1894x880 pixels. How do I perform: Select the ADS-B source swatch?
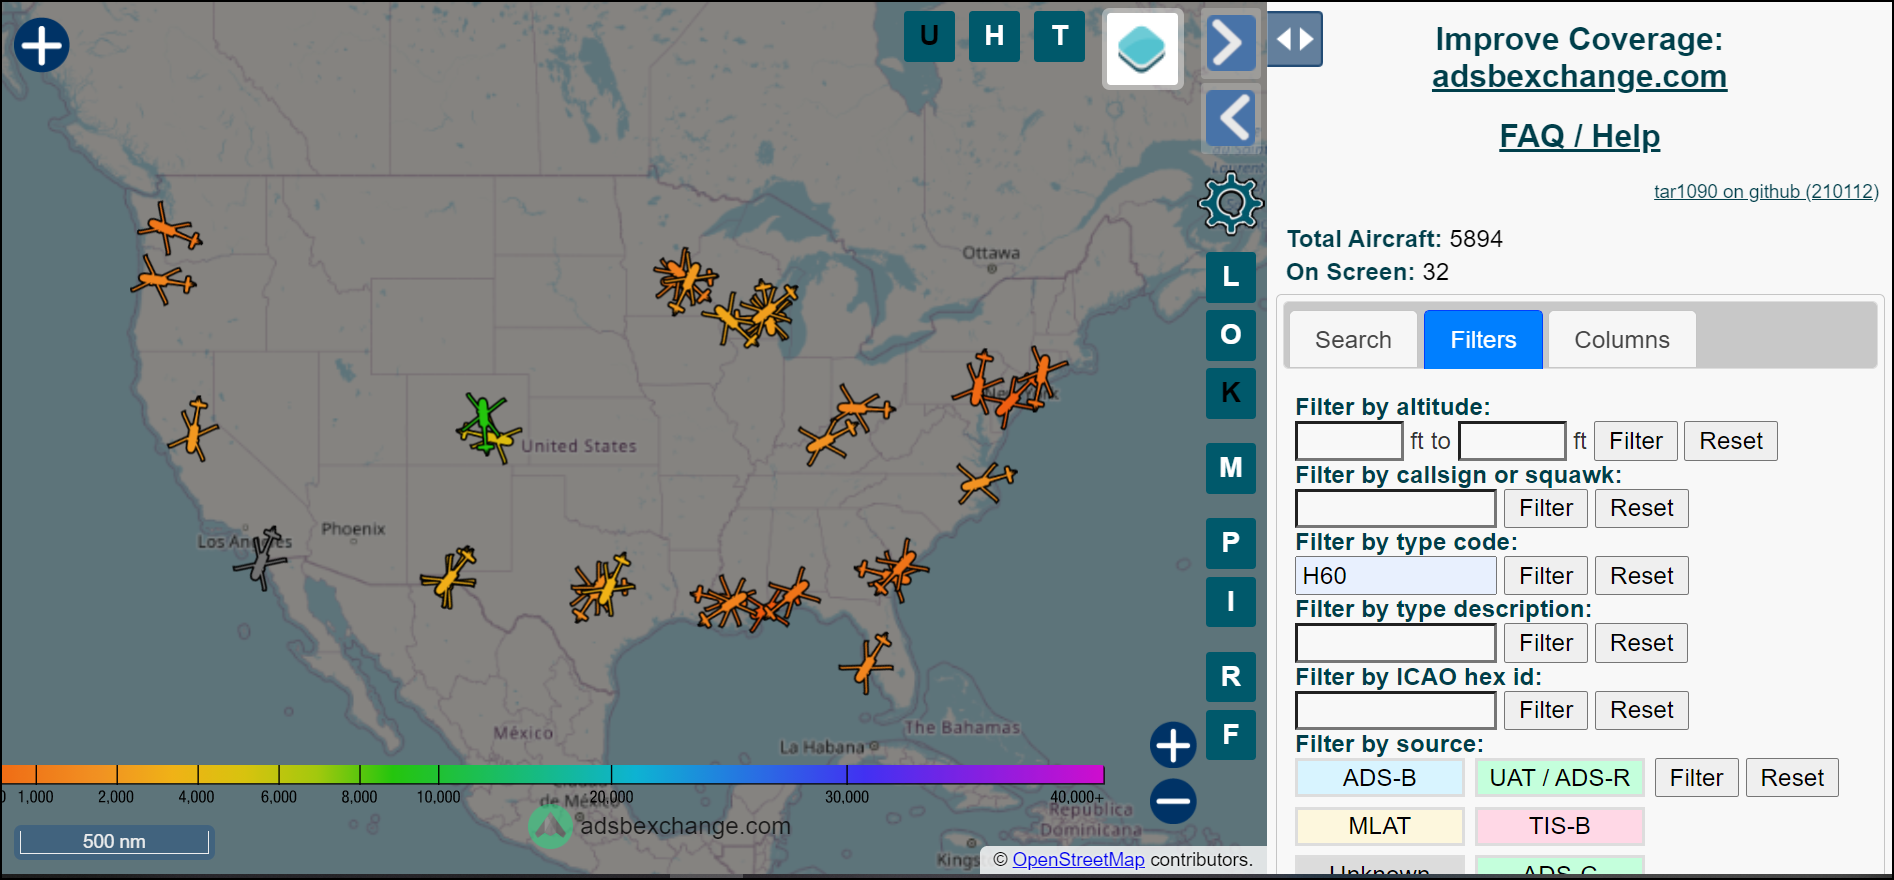1380,778
